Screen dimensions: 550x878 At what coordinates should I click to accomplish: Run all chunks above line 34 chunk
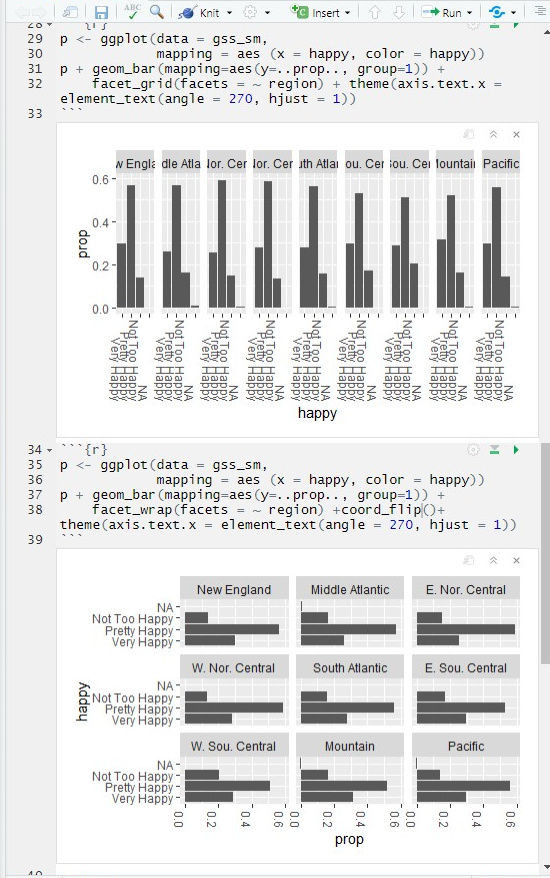click(495, 450)
